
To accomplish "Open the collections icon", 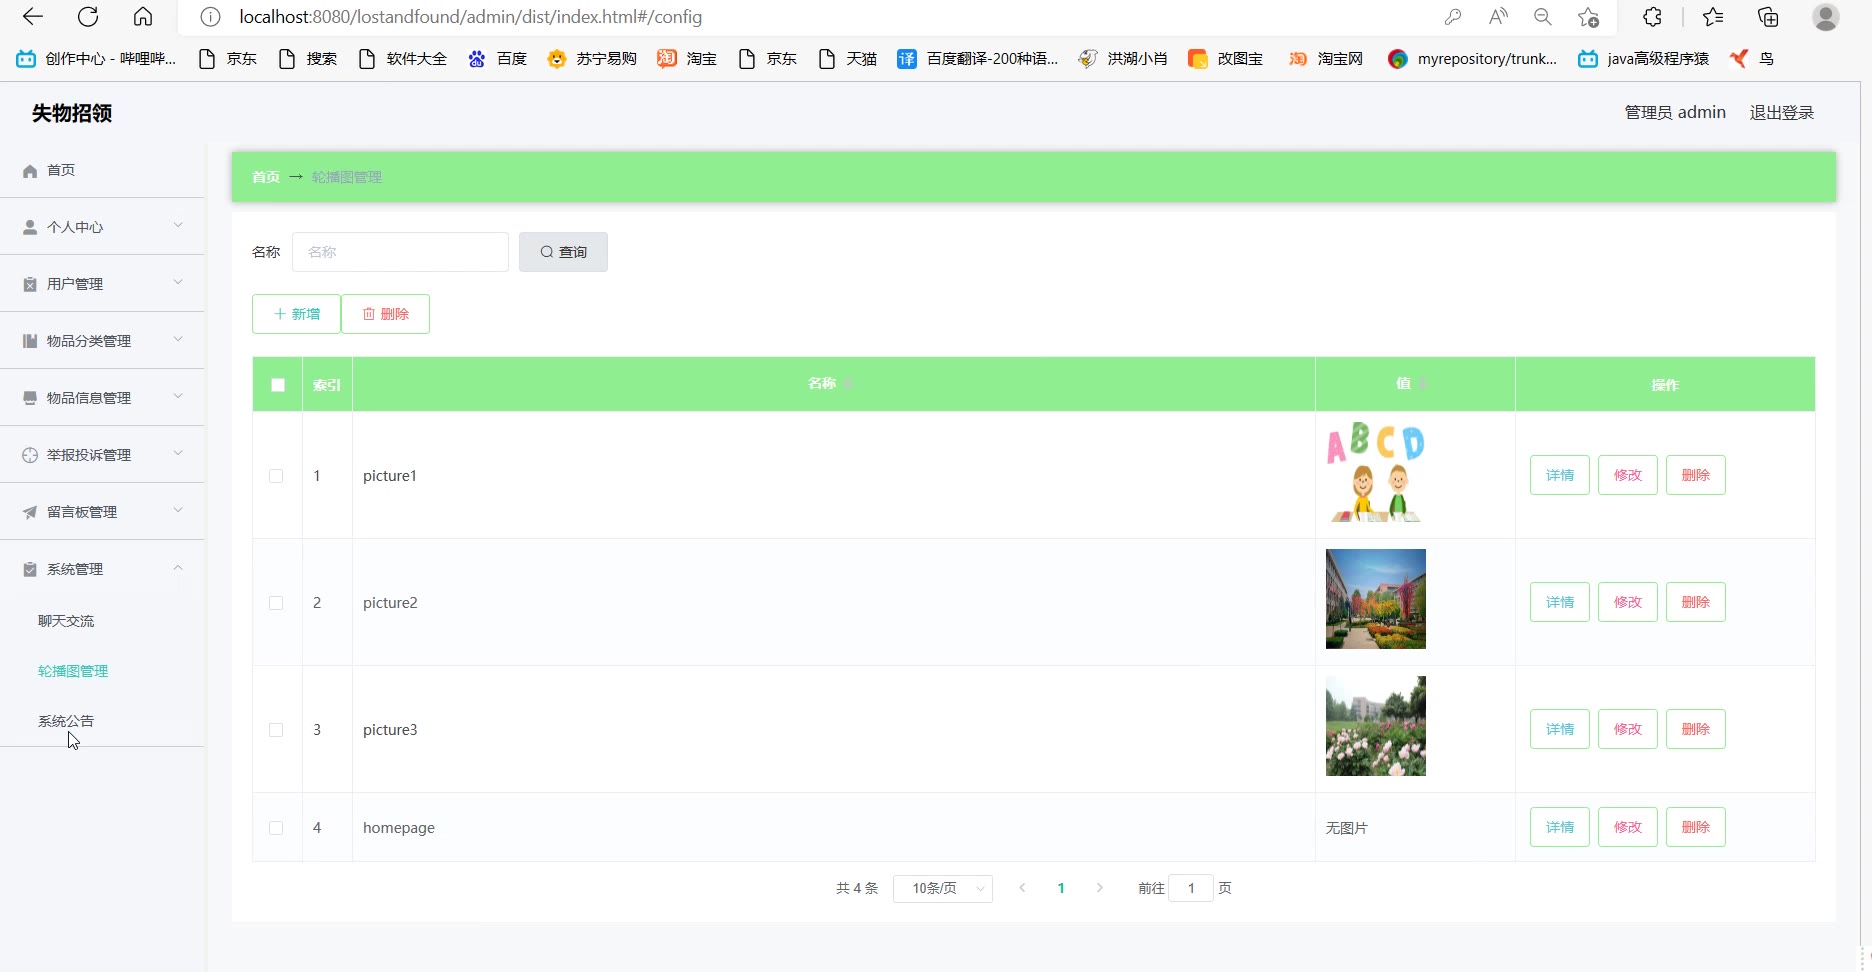I will (x=1768, y=17).
